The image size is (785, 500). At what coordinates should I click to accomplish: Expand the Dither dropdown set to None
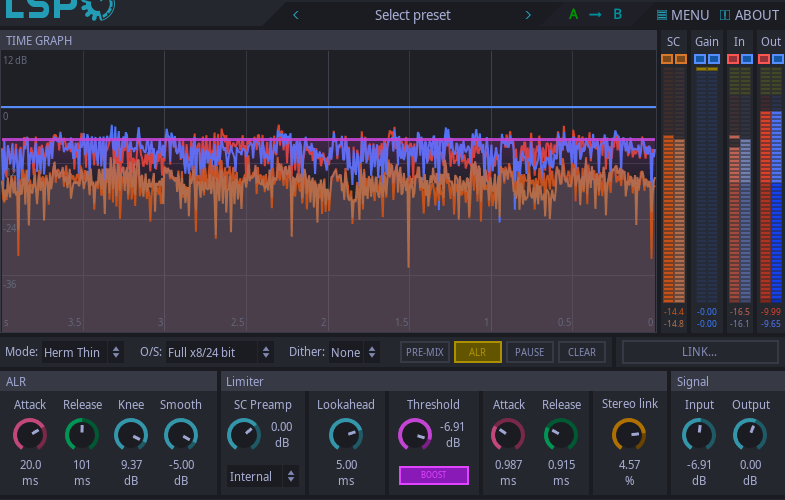tap(354, 352)
